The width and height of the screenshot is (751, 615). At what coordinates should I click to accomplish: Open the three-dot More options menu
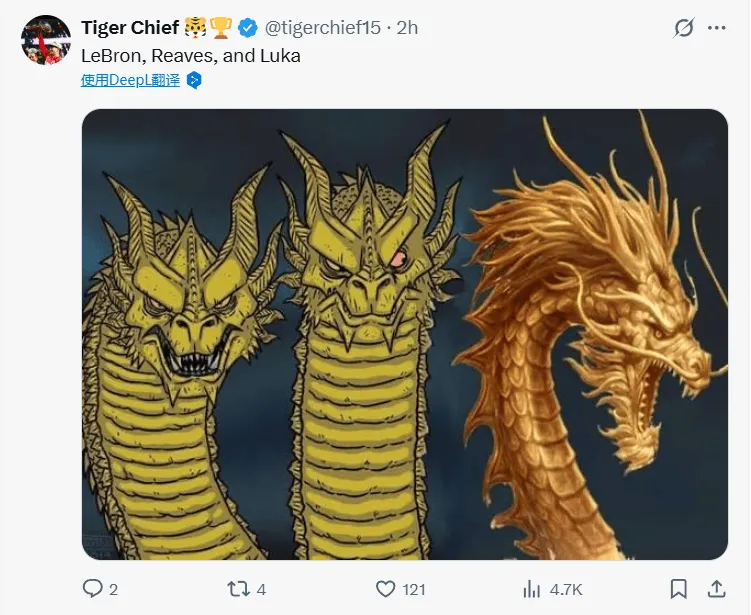(717, 28)
